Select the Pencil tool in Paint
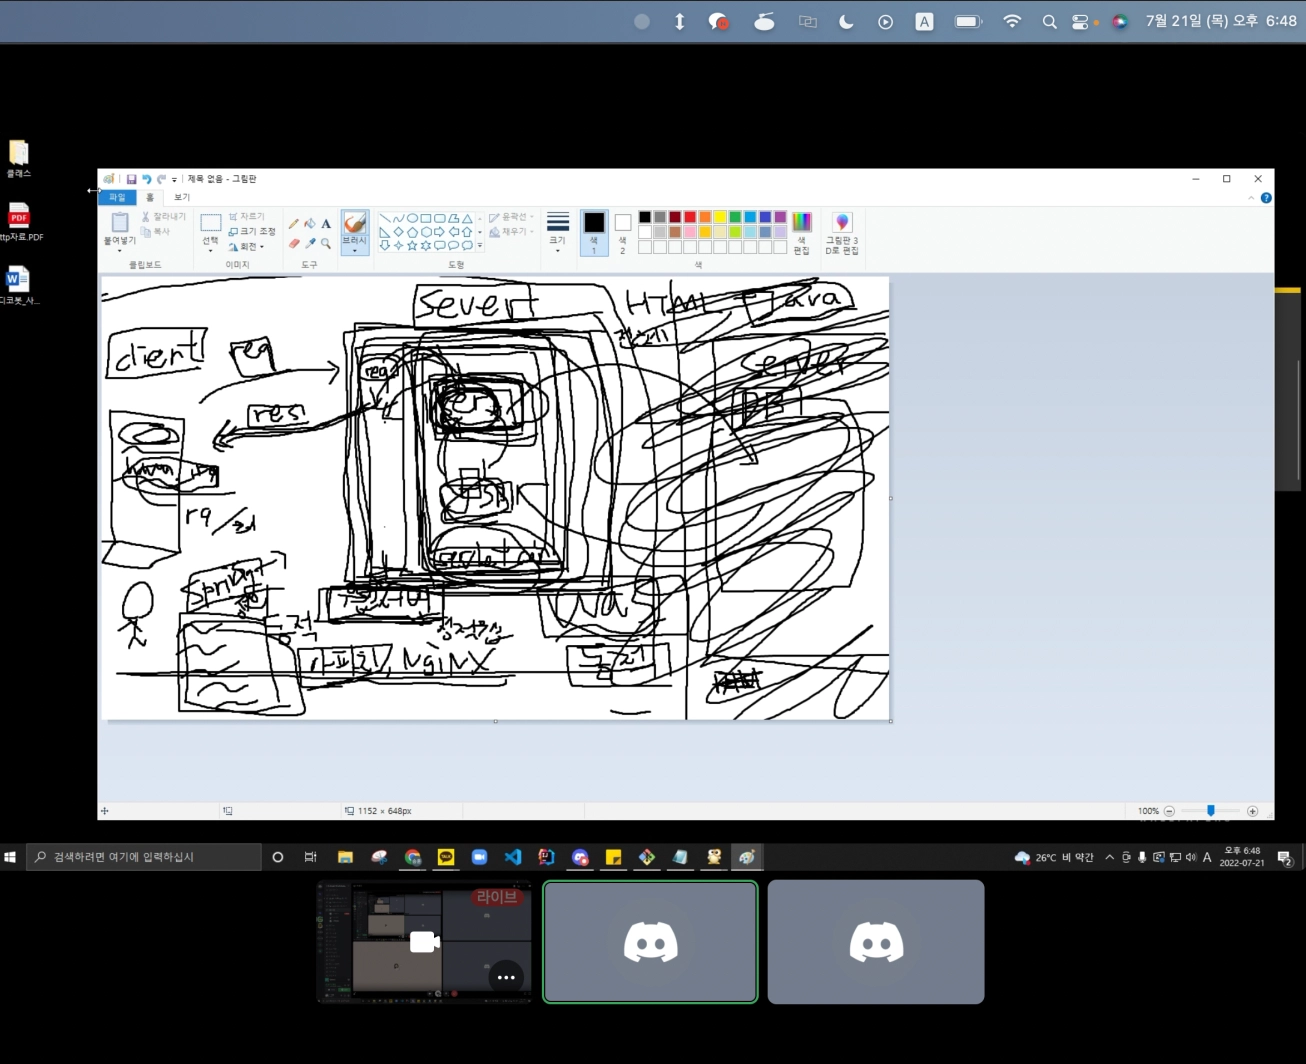The width and height of the screenshot is (1306, 1064). tap(294, 224)
